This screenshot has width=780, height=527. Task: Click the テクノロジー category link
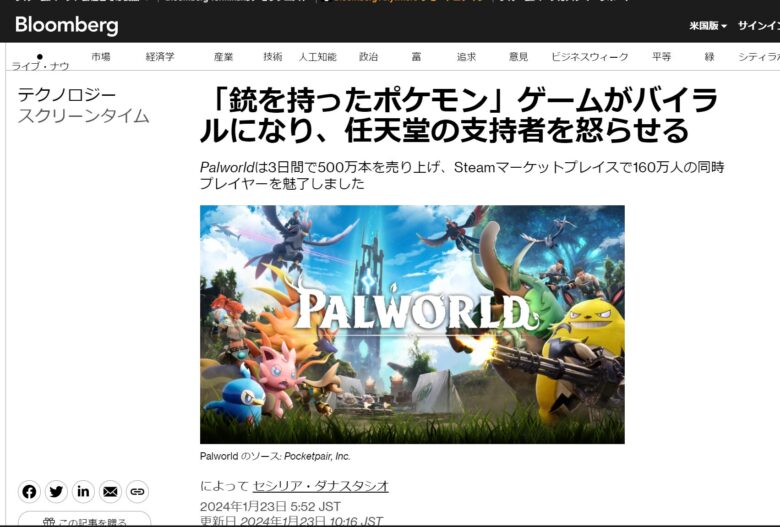[x=67, y=94]
